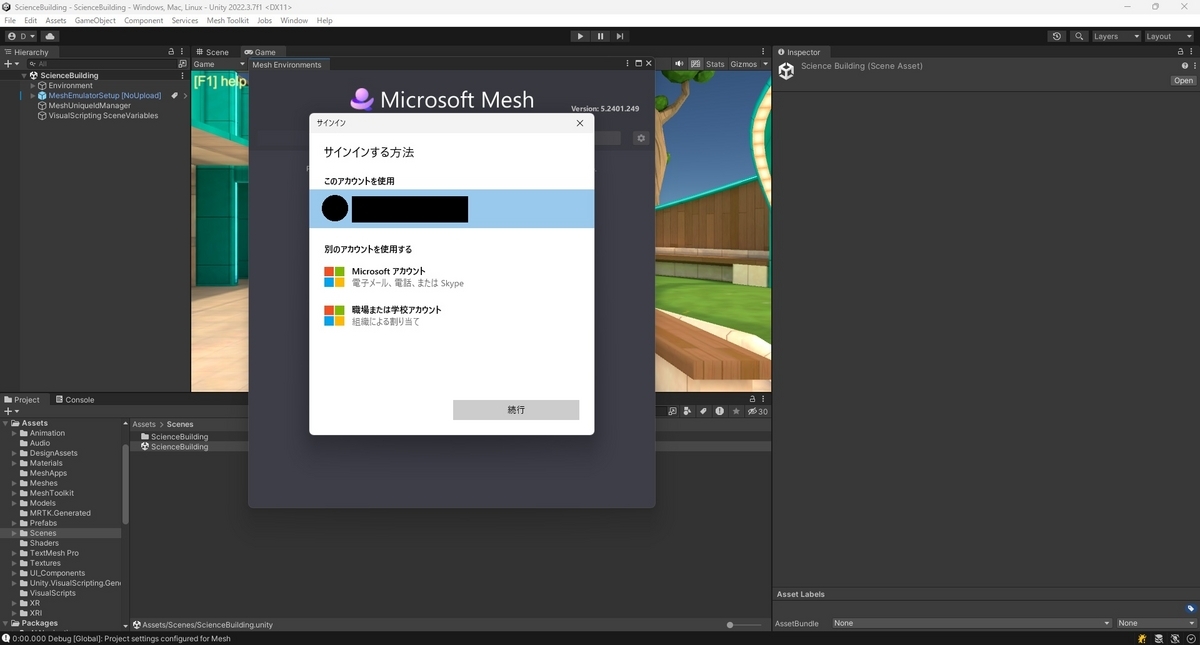Toggle the Hierarchy panel lock icon
The width and height of the screenshot is (1200, 645).
171,52
